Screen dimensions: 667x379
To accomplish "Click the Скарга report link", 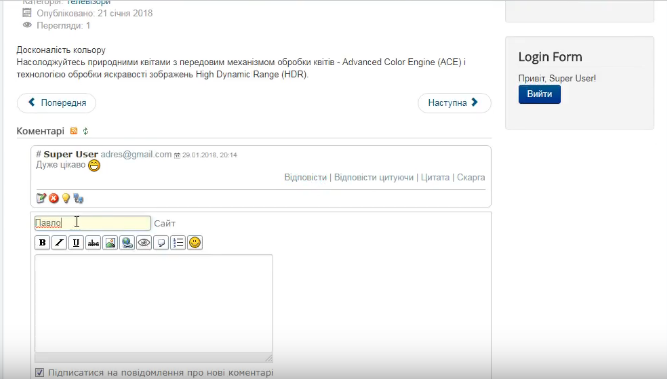I will click(471, 177).
